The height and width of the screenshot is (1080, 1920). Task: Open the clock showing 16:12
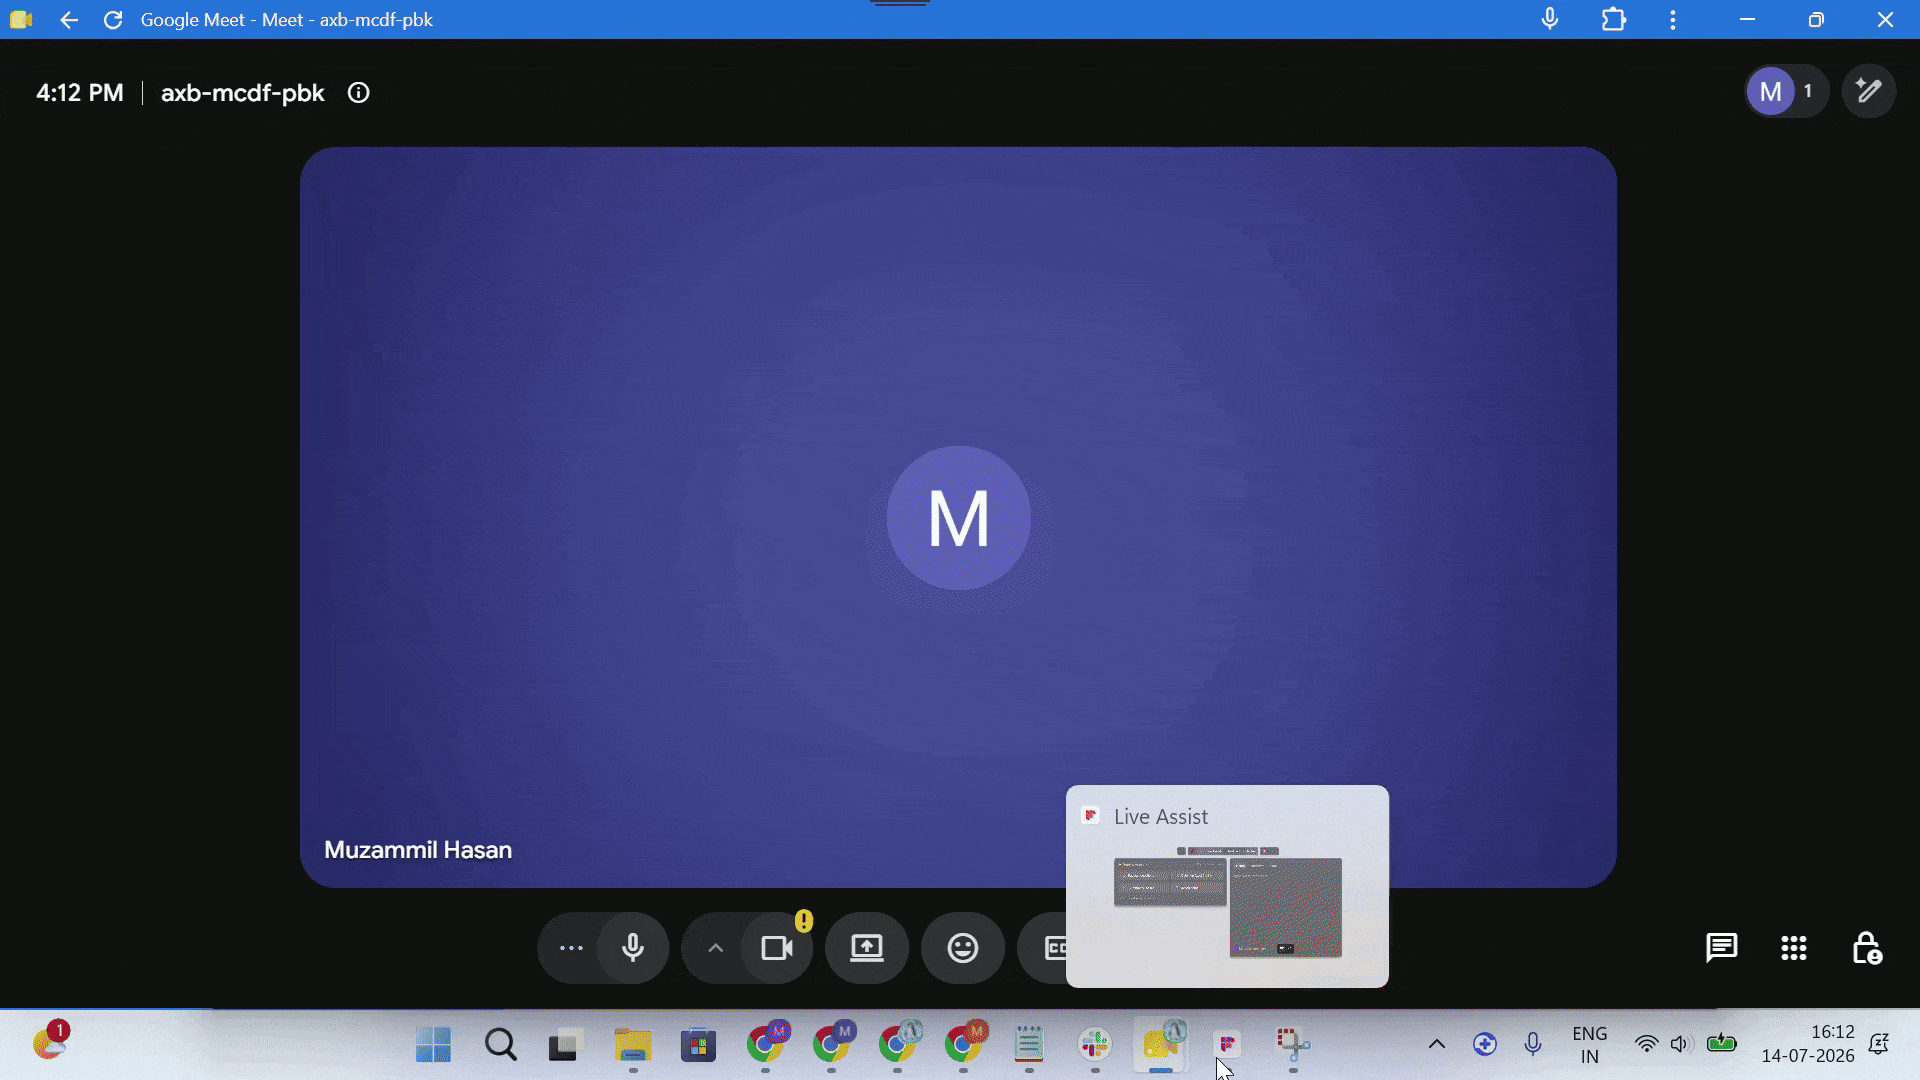pos(1808,1044)
